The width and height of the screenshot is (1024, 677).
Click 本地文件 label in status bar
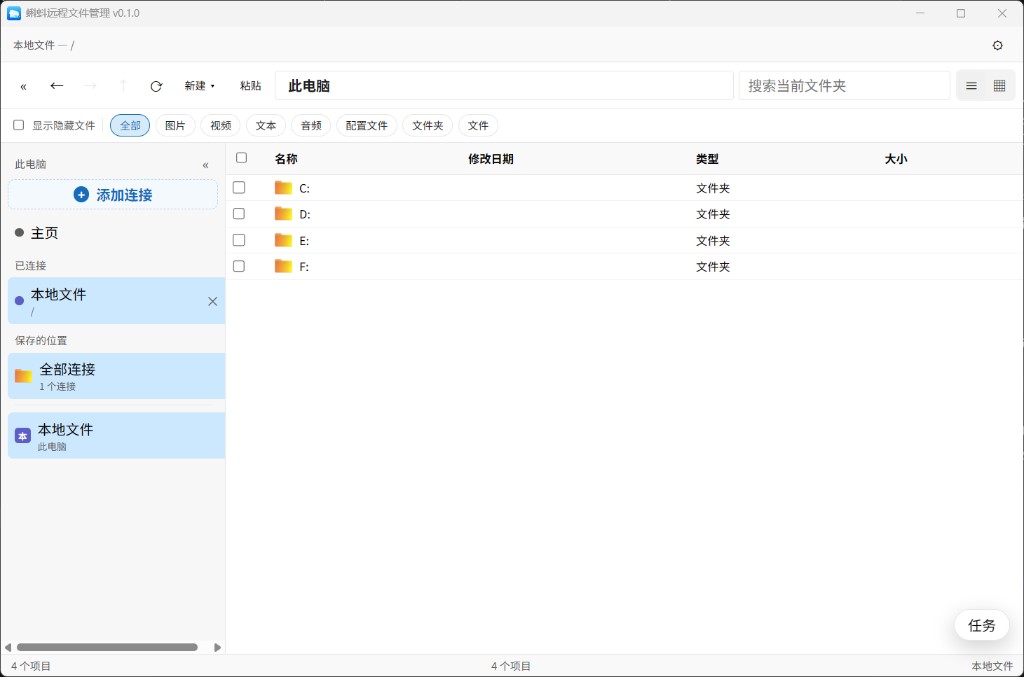pyautogui.click(x=992, y=666)
